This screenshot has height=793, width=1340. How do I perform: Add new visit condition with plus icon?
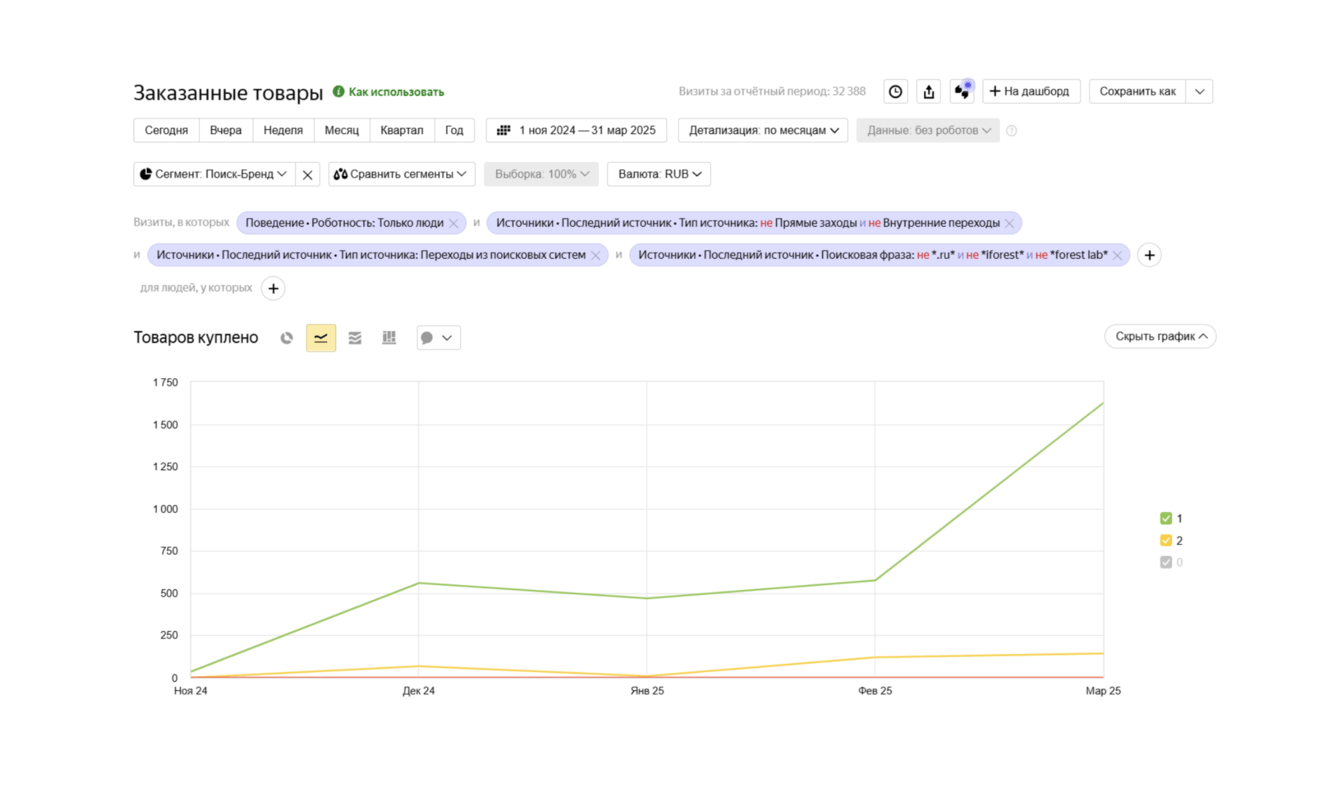click(1149, 256)
